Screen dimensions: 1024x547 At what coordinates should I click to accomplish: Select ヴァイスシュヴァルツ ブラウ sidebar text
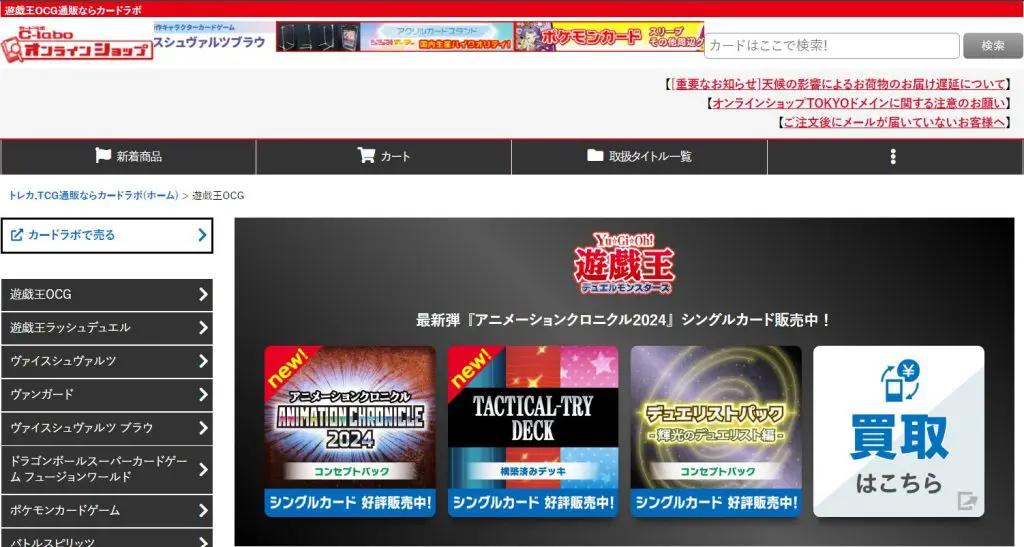click(x=82, y=428)
